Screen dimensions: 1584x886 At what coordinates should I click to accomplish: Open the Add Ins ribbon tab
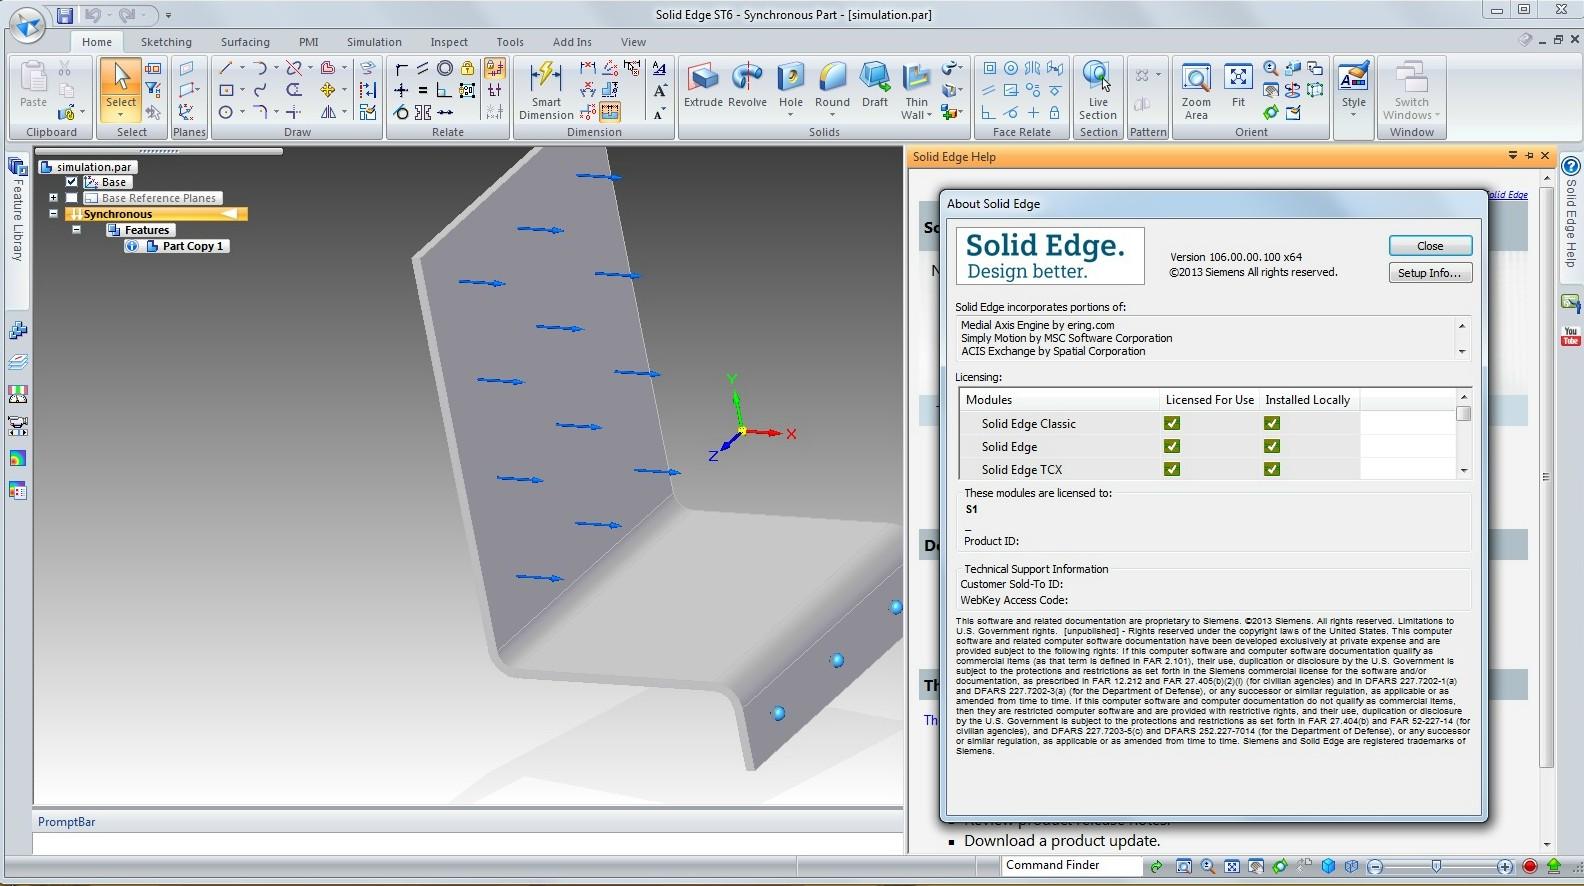pyautogui.click(x=572, y=42)
